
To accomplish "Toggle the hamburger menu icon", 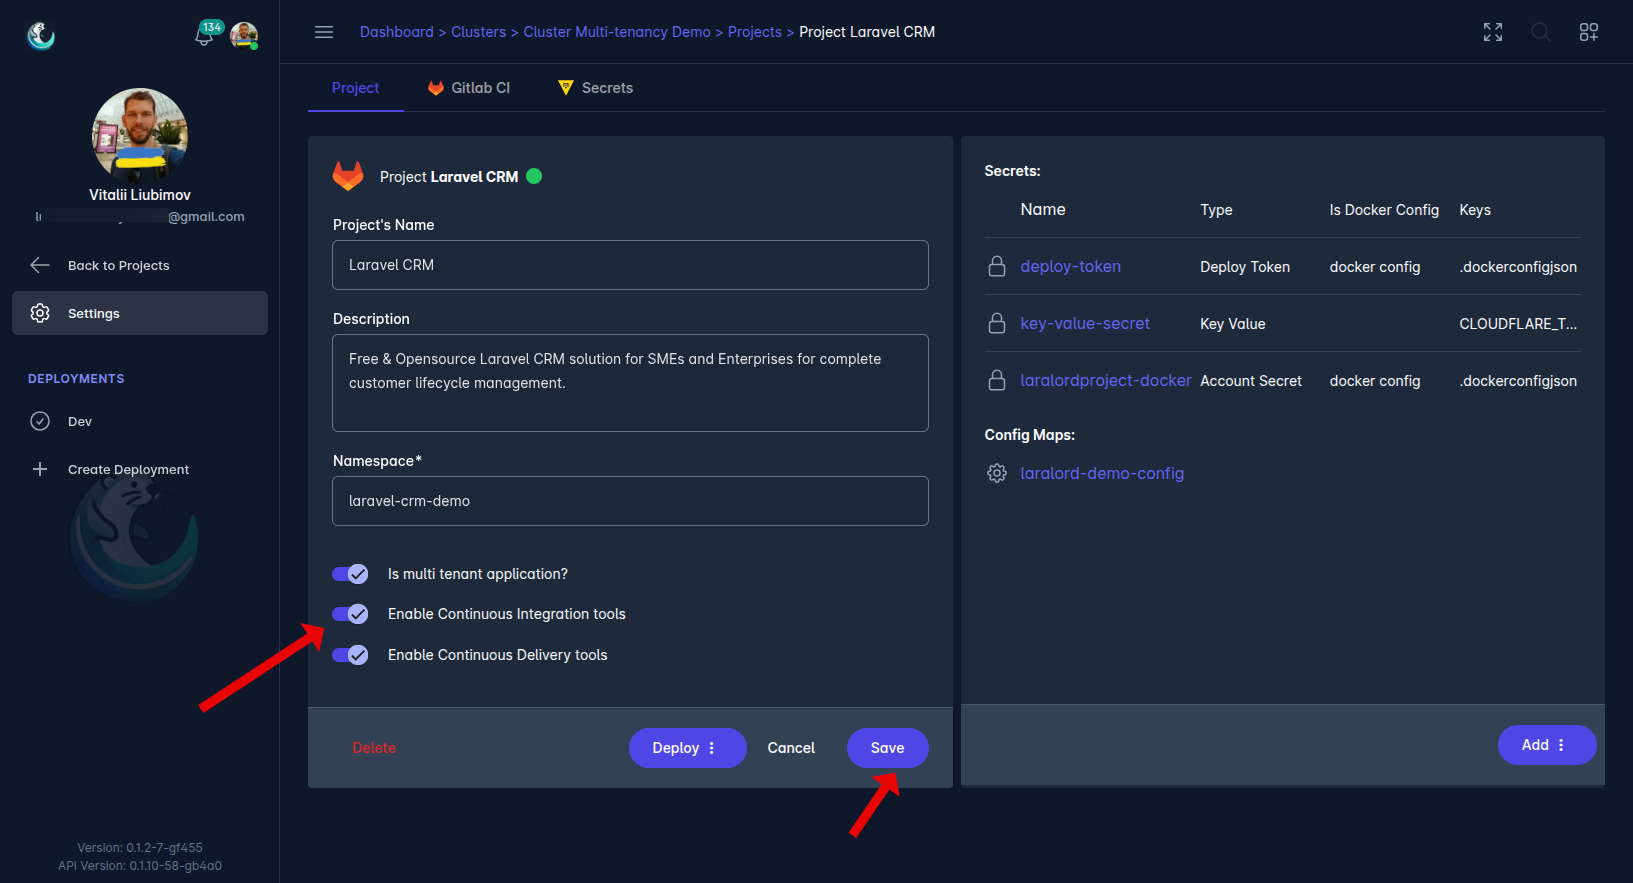I will (324, 32).
